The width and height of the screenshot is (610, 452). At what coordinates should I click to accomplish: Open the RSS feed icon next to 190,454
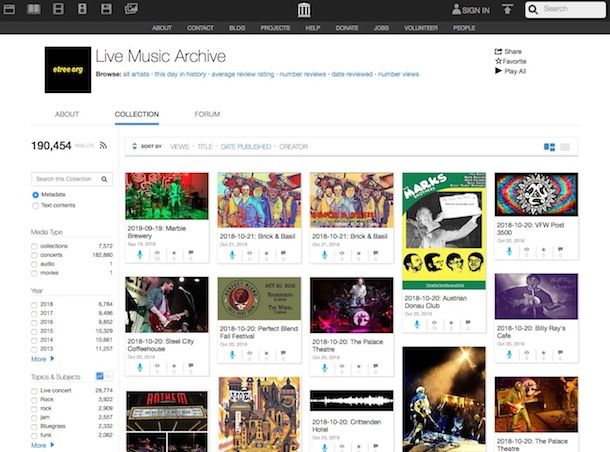coord(103,145)
